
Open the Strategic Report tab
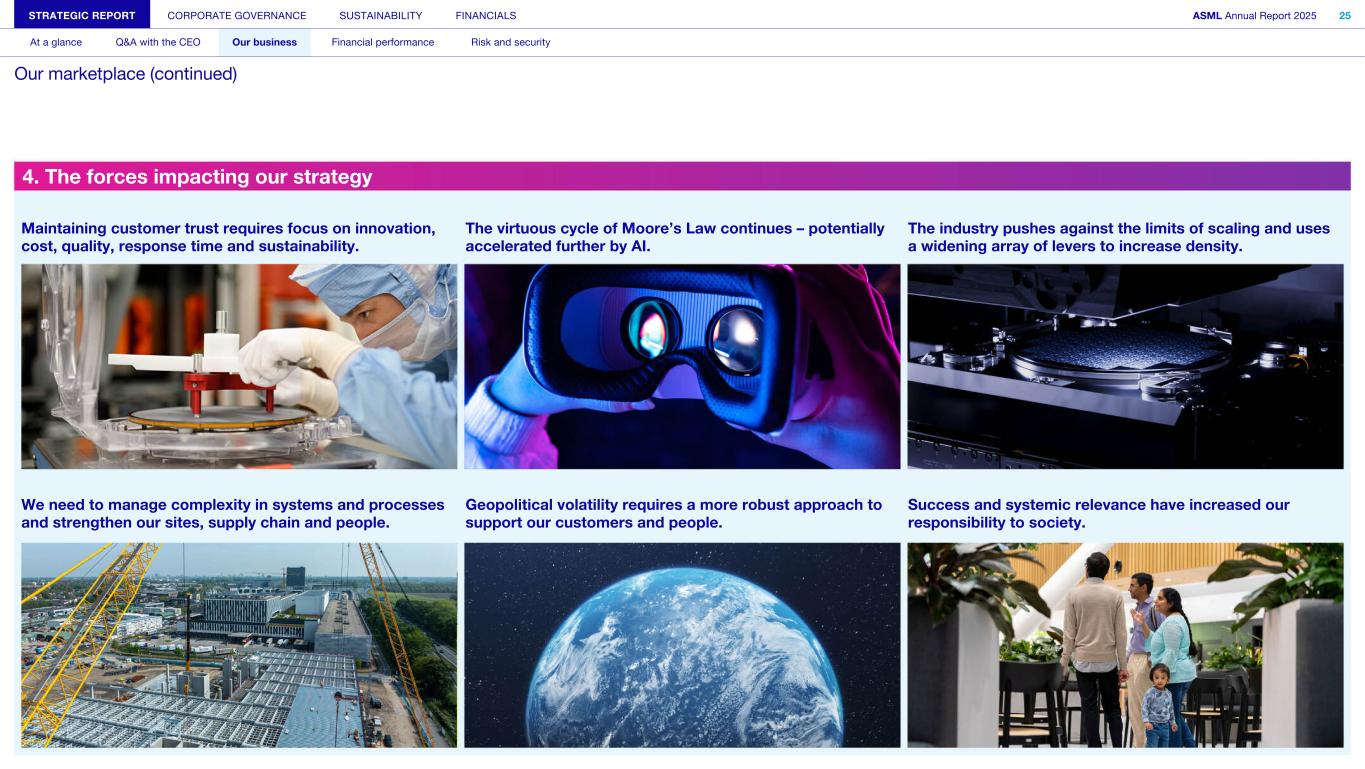click(82, 15)
